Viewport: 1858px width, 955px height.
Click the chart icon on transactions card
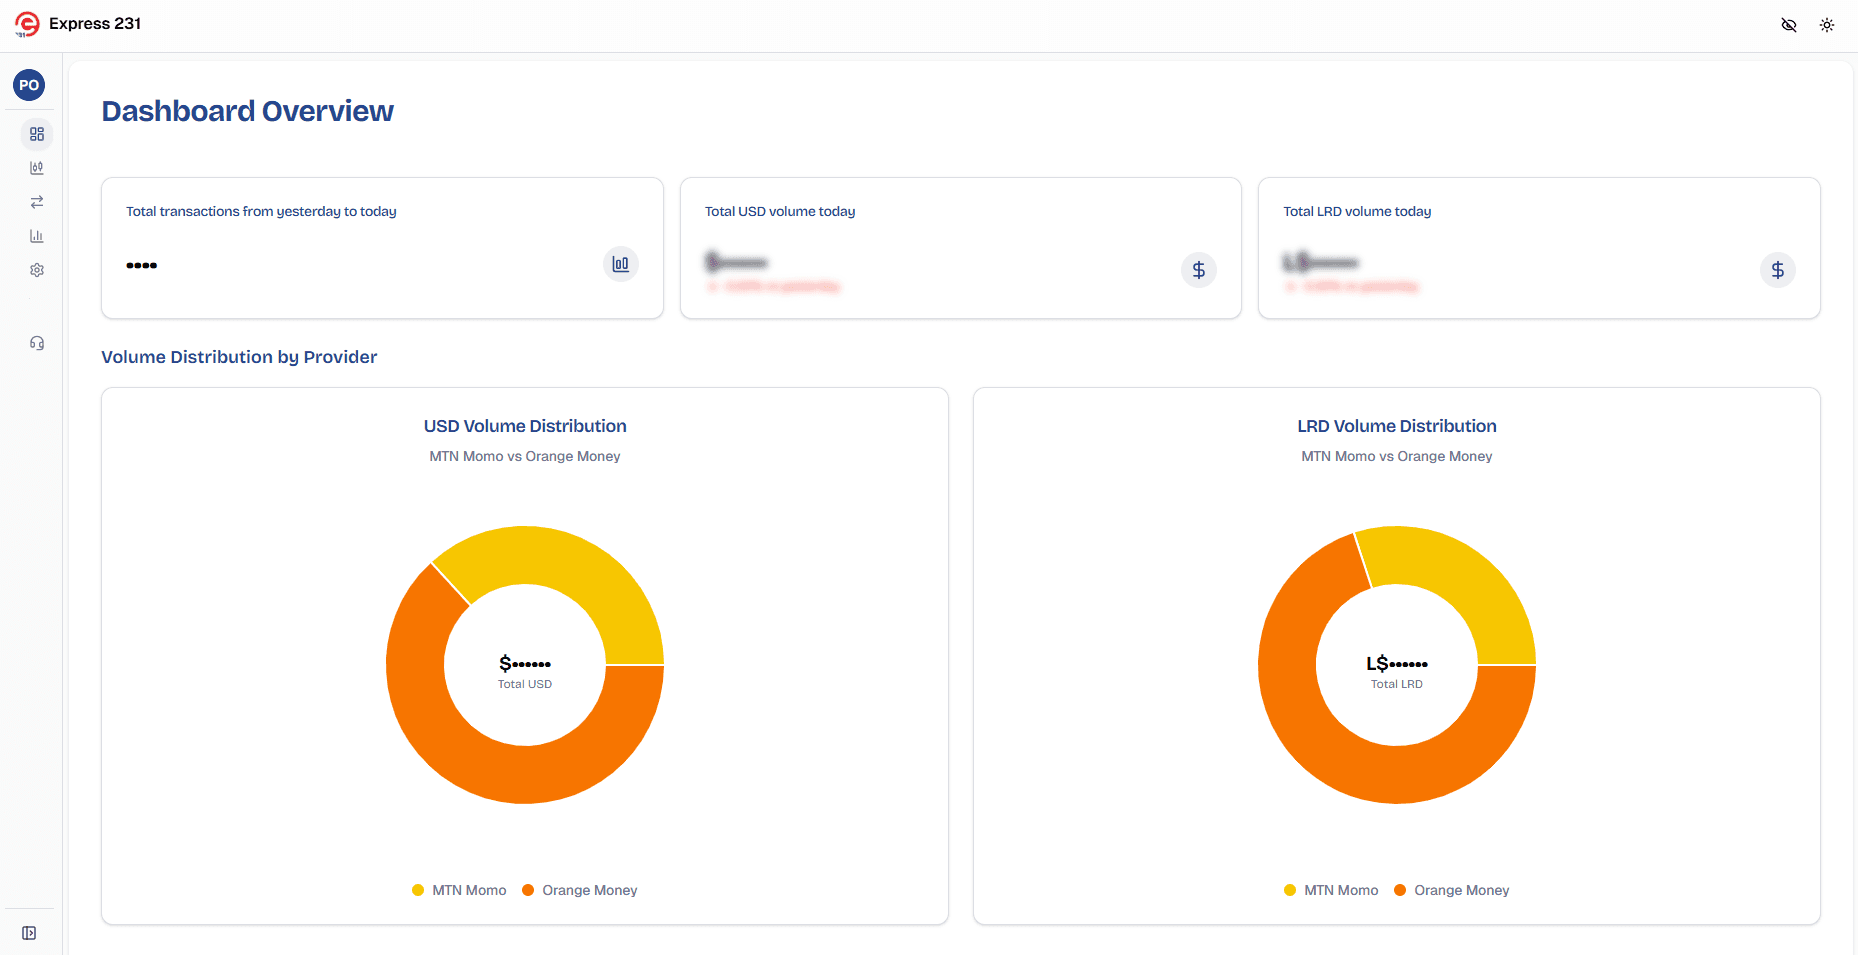[x=620, y=263]
